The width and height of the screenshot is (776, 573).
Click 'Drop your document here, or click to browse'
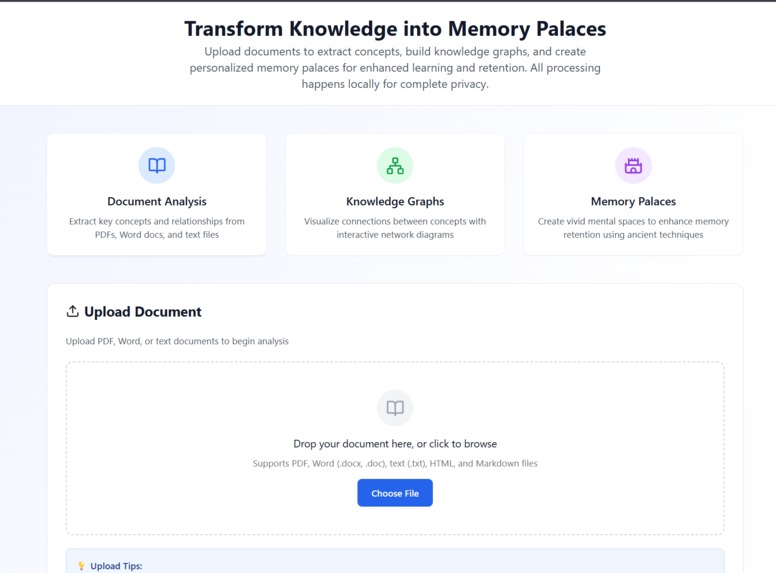(395, 444)
